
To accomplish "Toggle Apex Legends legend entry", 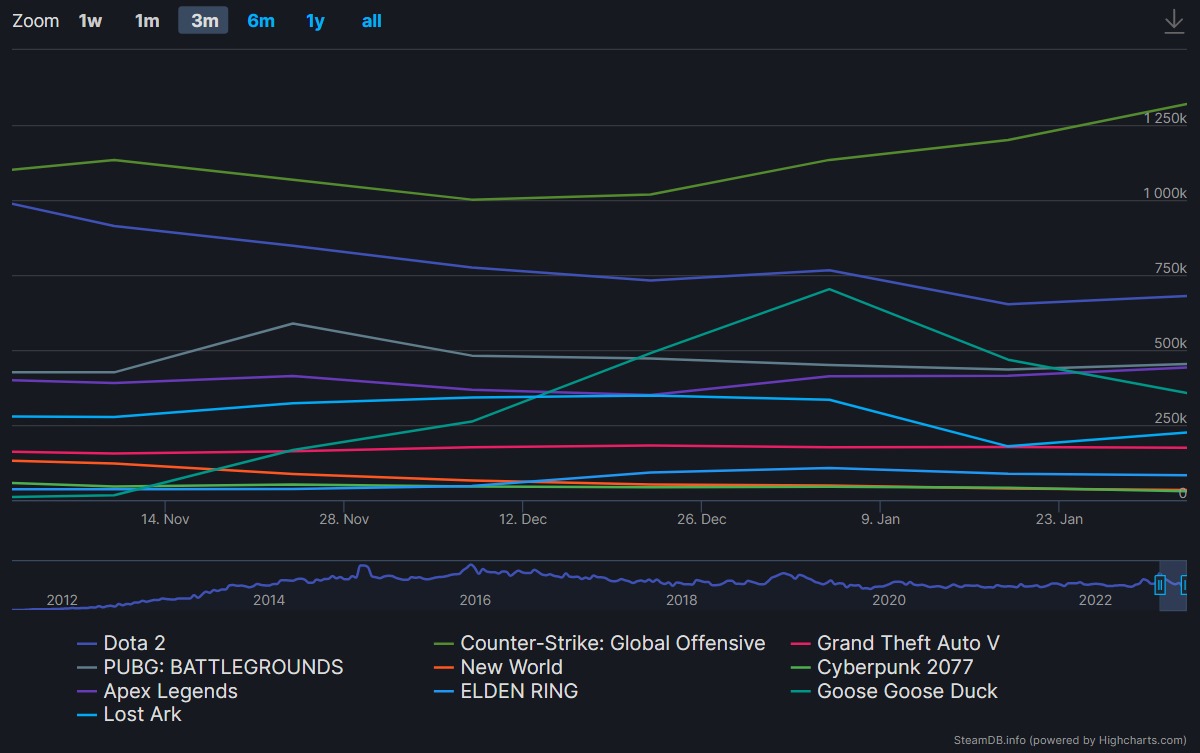I will pos(157,691).
